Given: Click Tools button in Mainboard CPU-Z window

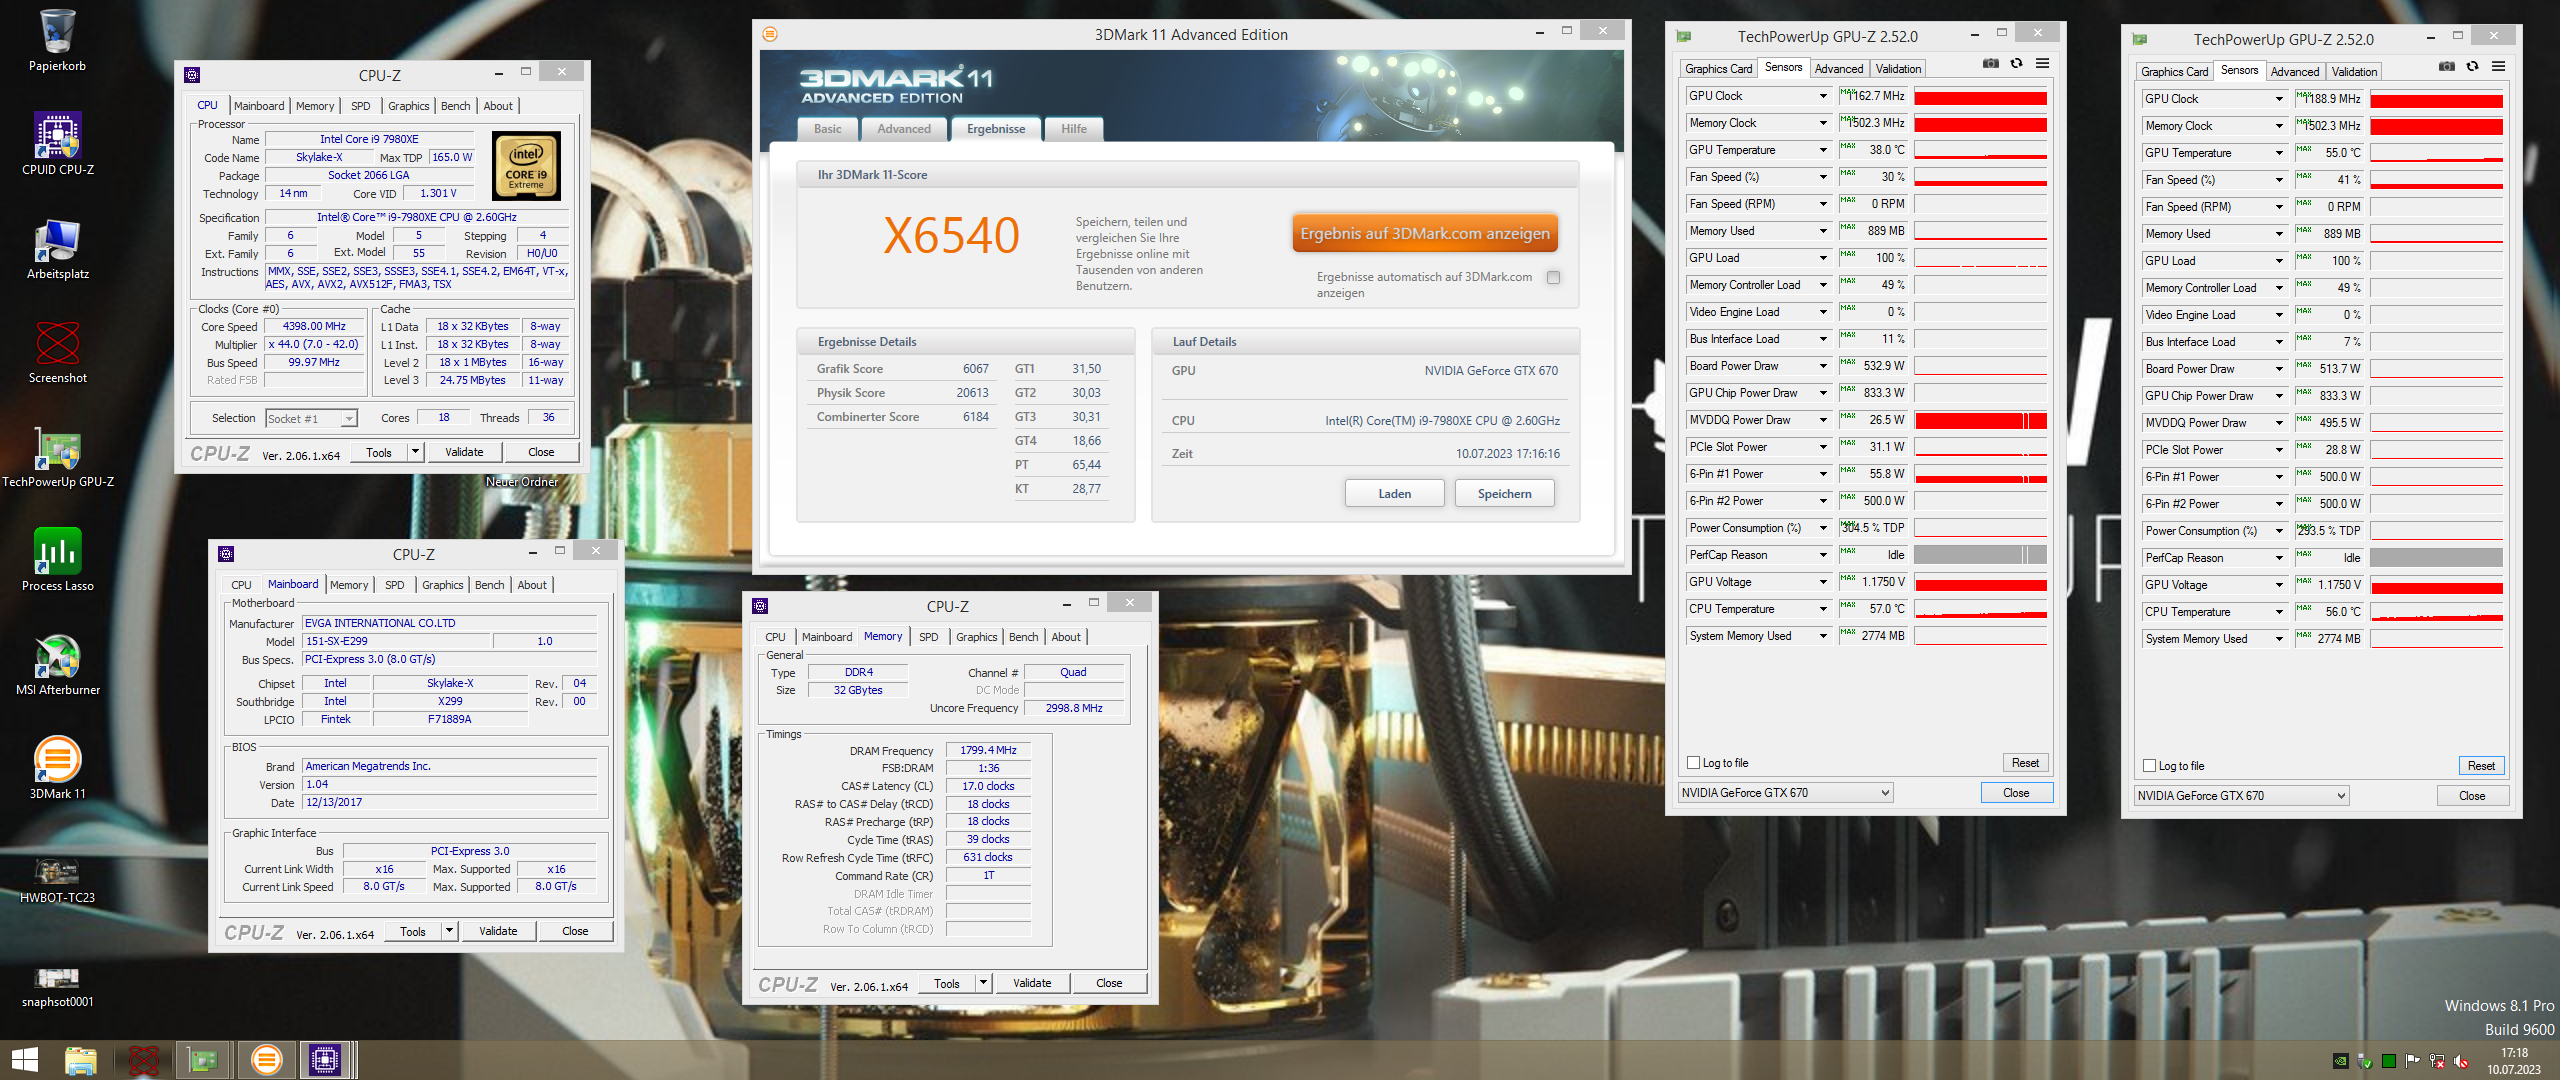Looking at the screenshot, I should (413, 931).
